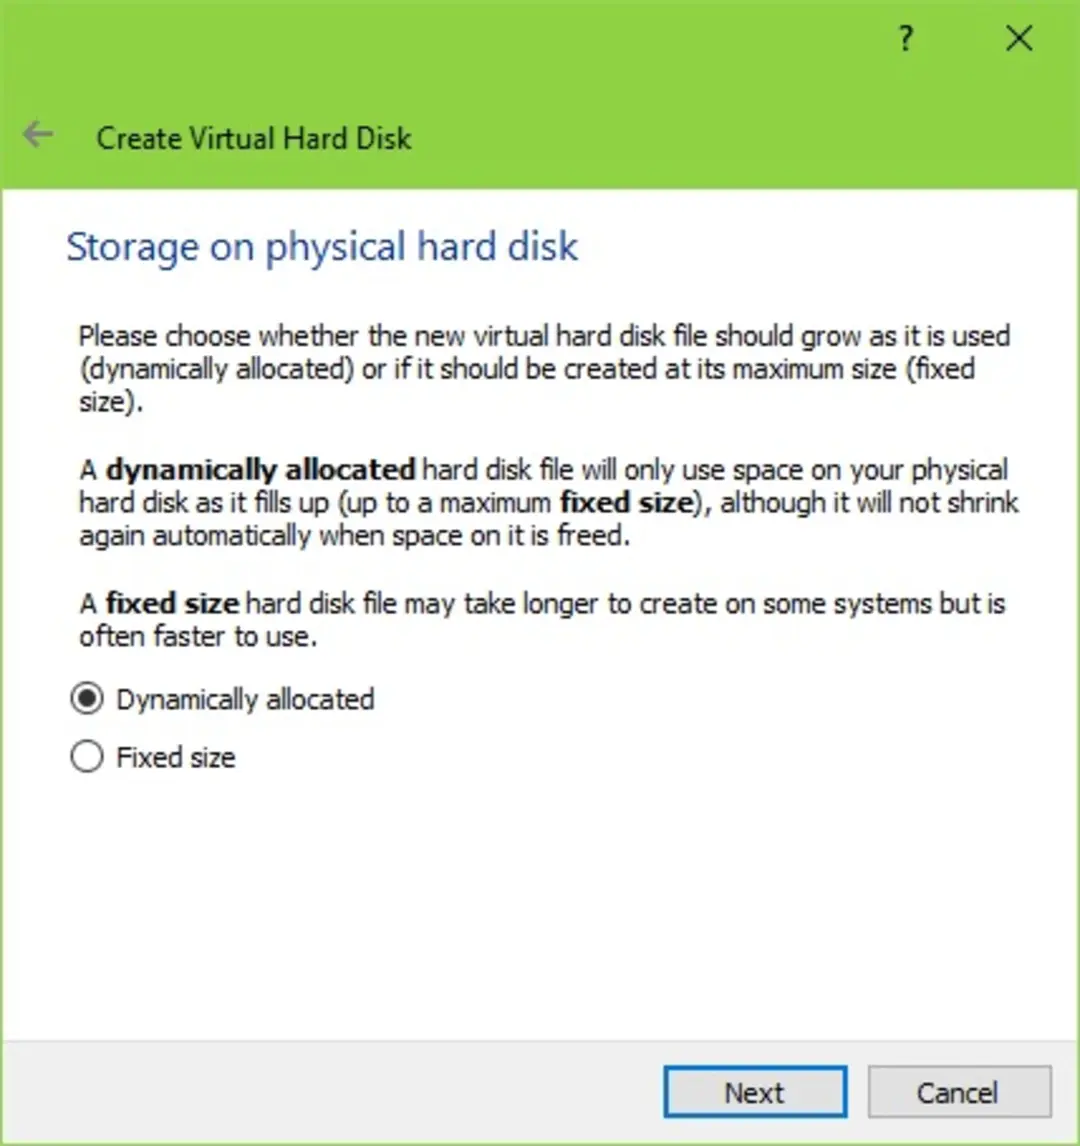Click the bold 'fixed size' starting the last paragraph
The width and height of the screenshot is (1080, 1146).
pos(172,604)
